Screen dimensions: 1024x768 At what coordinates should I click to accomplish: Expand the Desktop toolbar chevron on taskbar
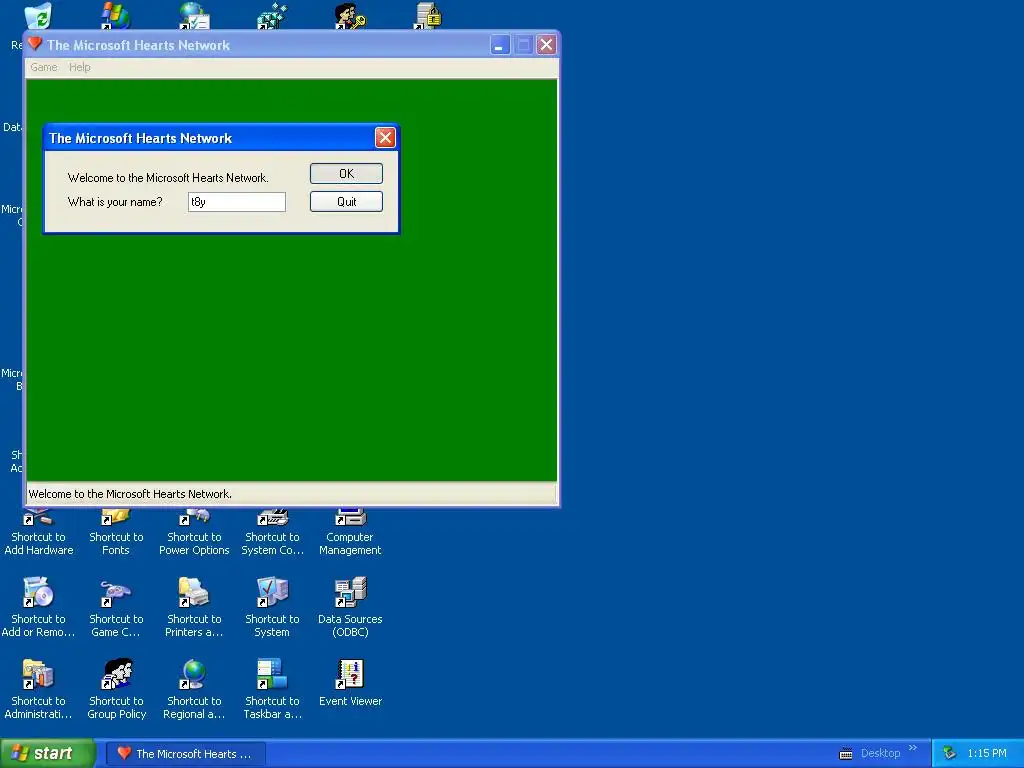913,748
